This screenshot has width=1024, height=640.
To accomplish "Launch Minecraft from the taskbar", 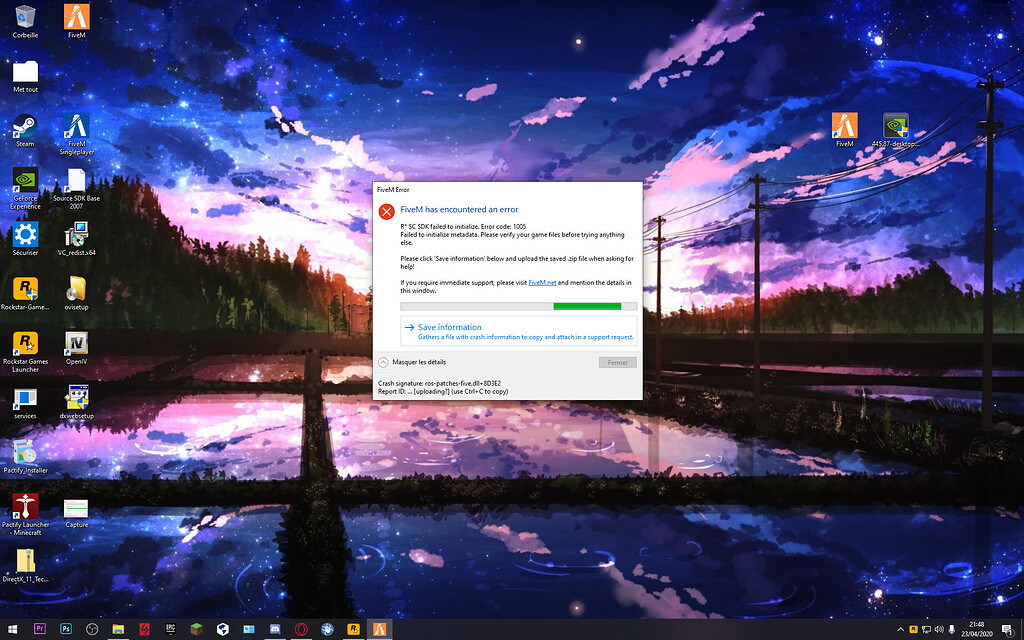I will tap(196, 629).
